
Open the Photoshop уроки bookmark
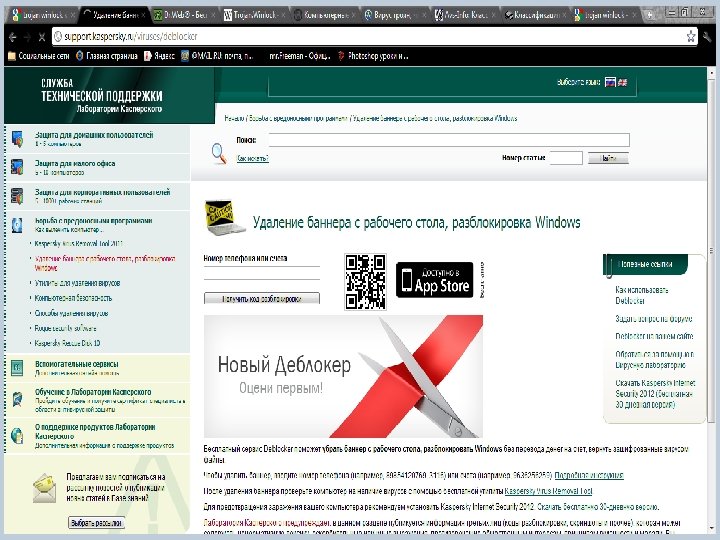[373, 56]
